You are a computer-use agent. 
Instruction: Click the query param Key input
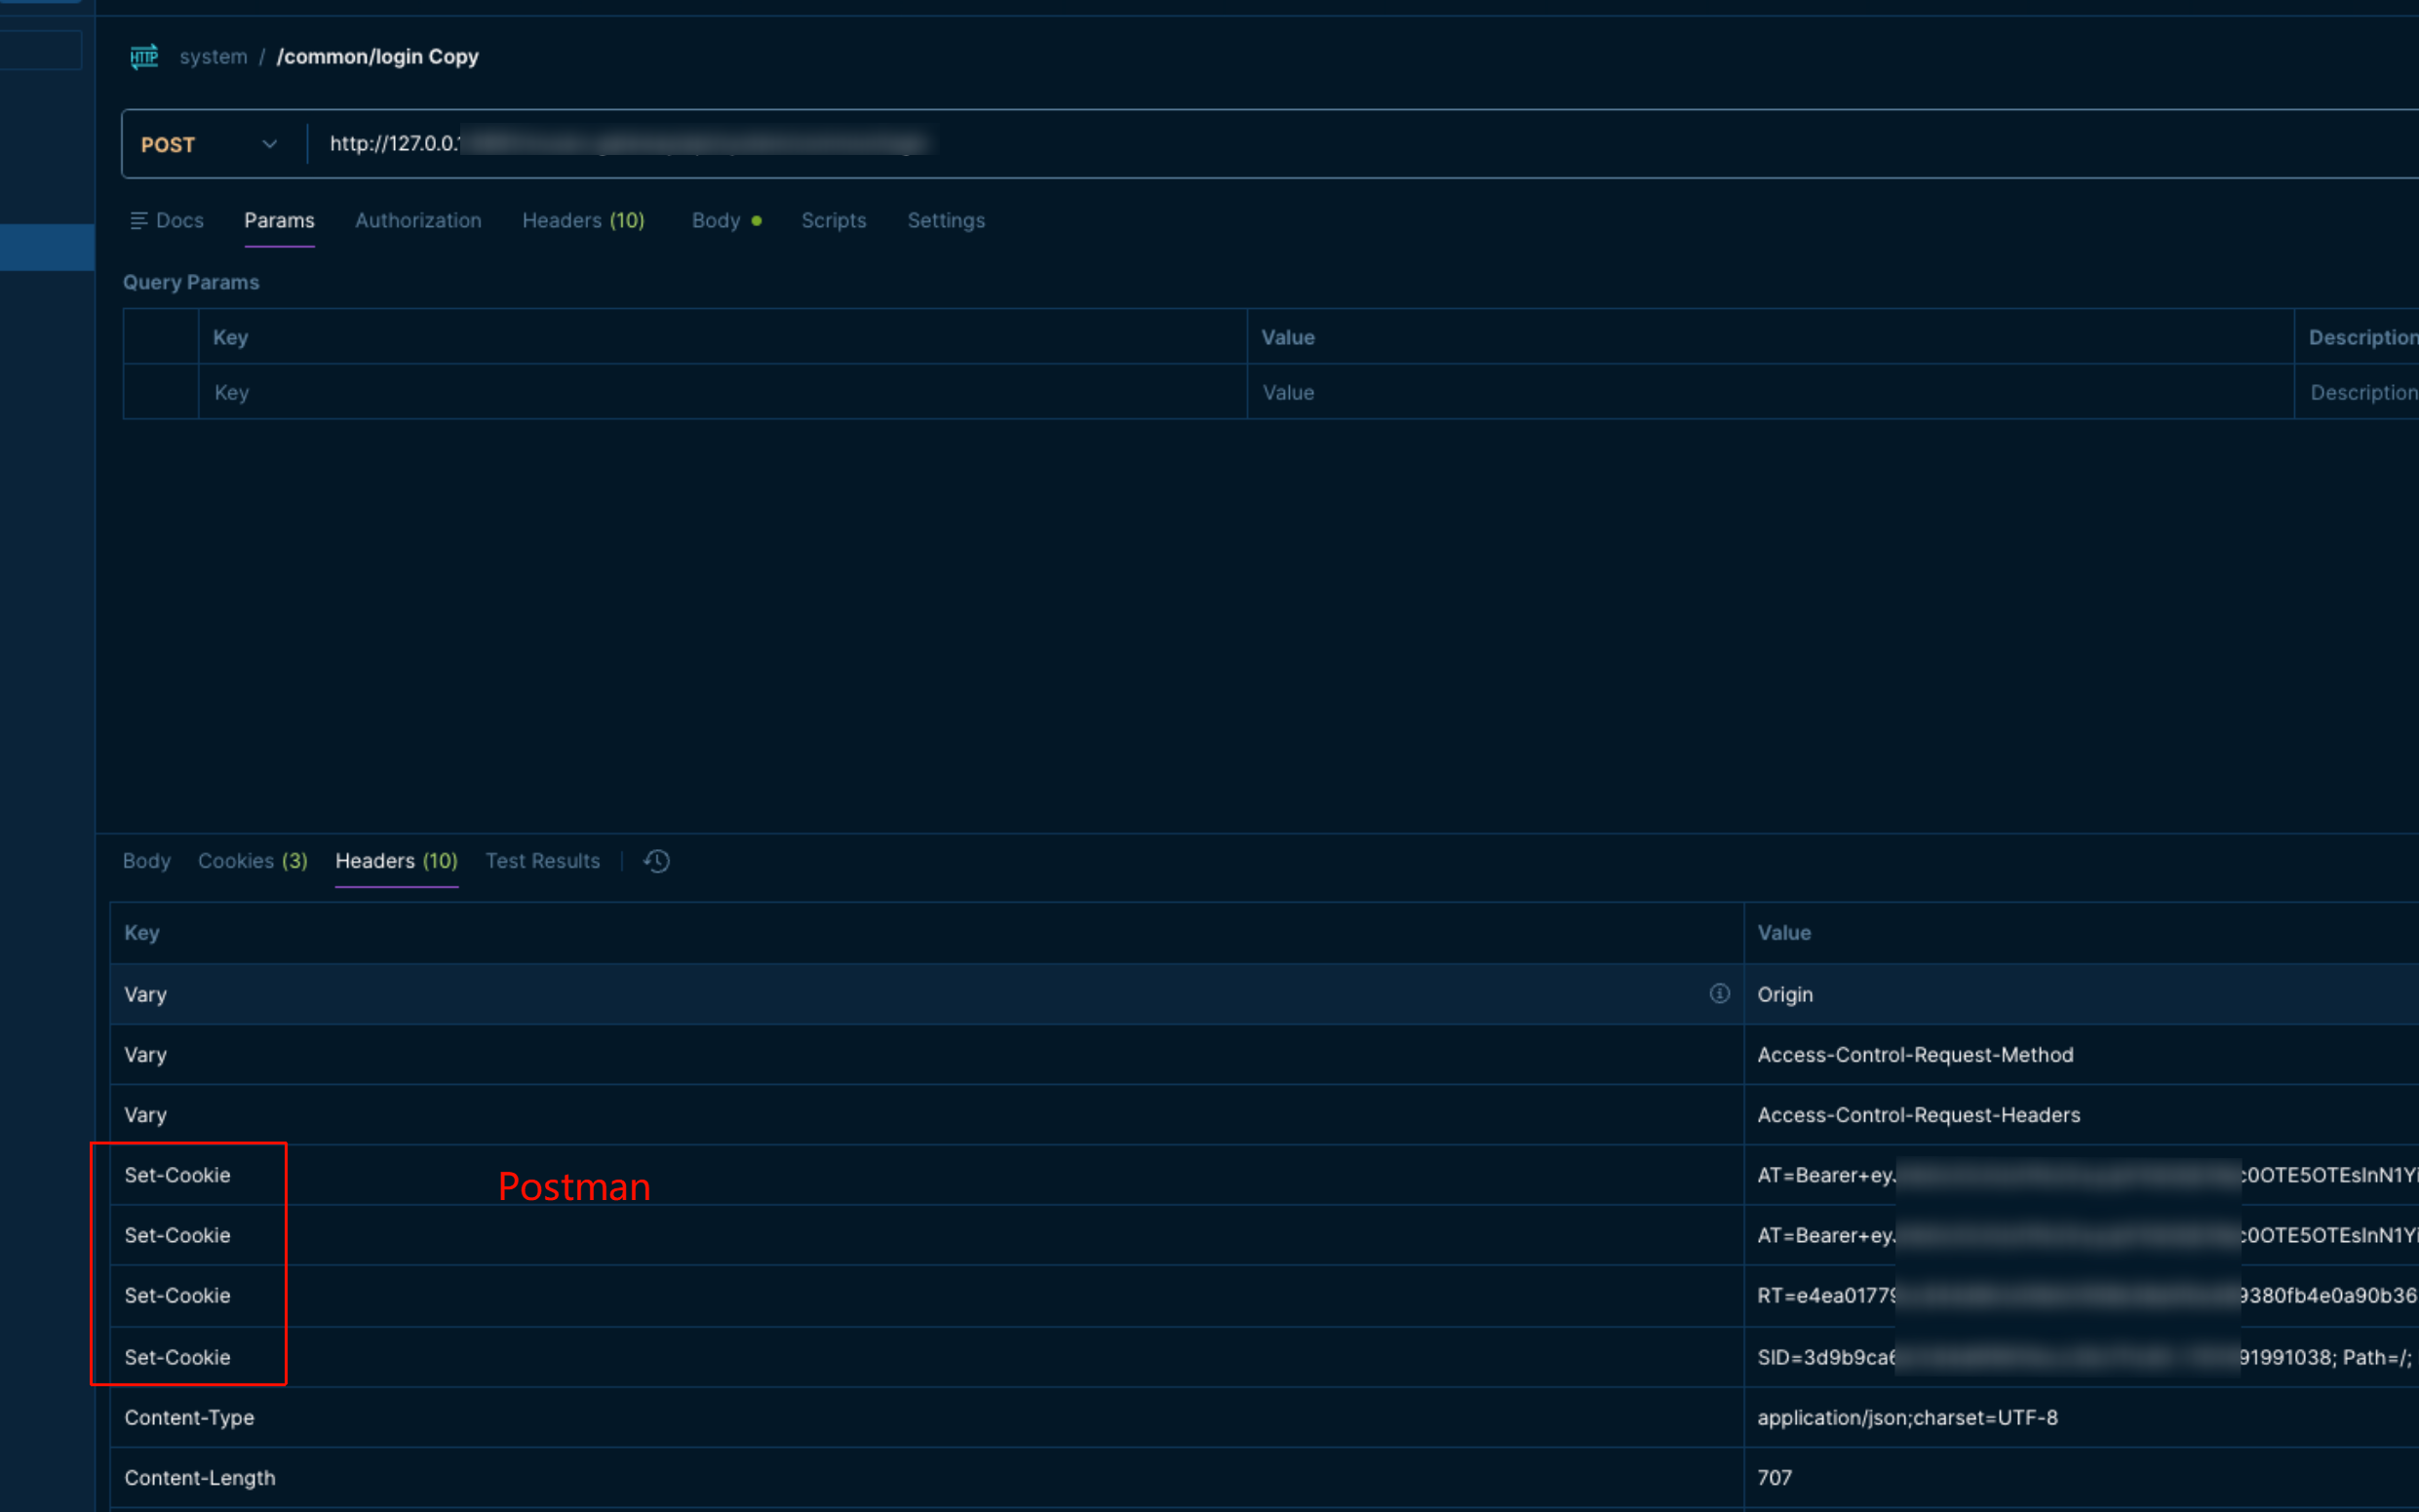[x=720, y=392]
